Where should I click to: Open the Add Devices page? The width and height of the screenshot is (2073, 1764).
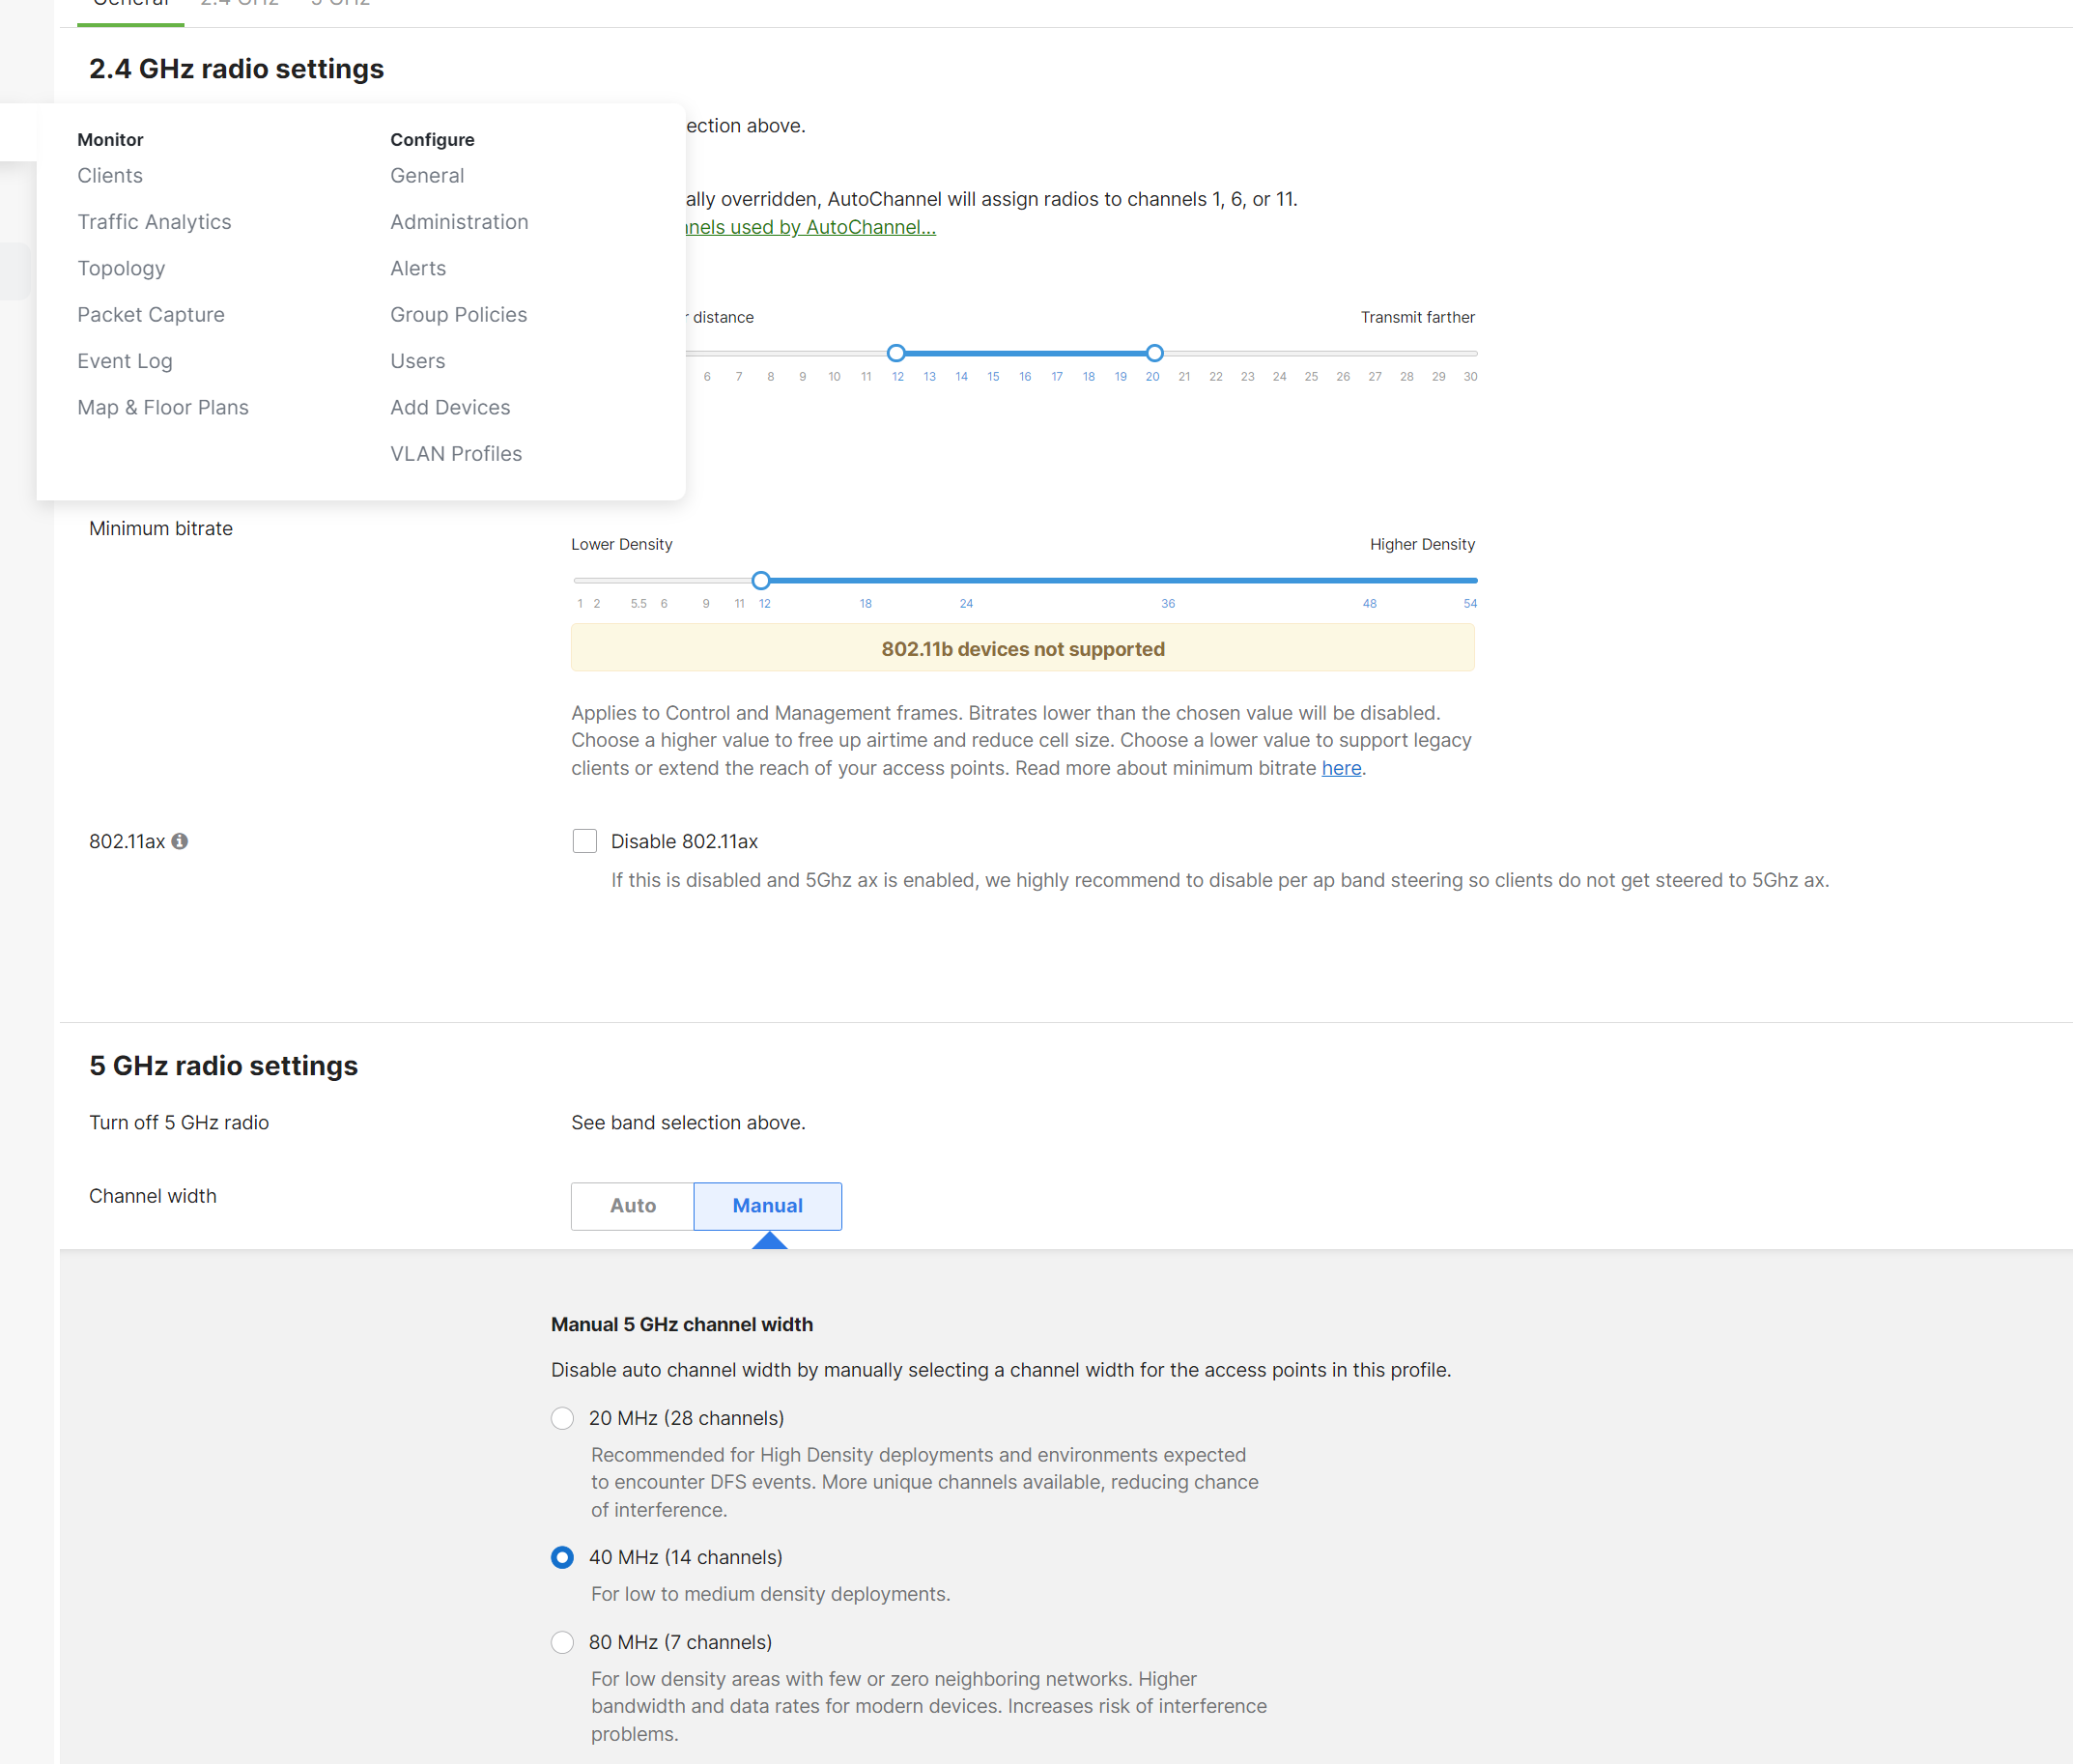pyautogui.click(x=450, y=407)
